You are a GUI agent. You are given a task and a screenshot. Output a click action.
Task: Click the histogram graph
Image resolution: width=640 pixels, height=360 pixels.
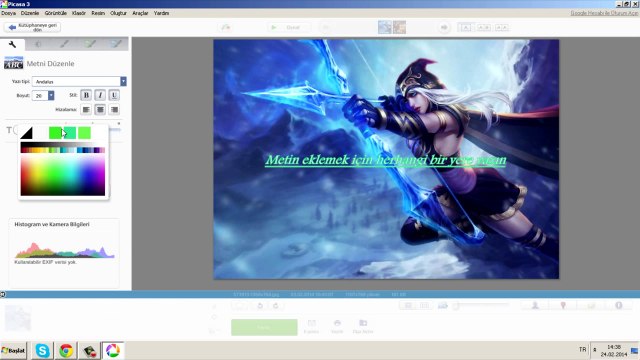coord(64,250)
